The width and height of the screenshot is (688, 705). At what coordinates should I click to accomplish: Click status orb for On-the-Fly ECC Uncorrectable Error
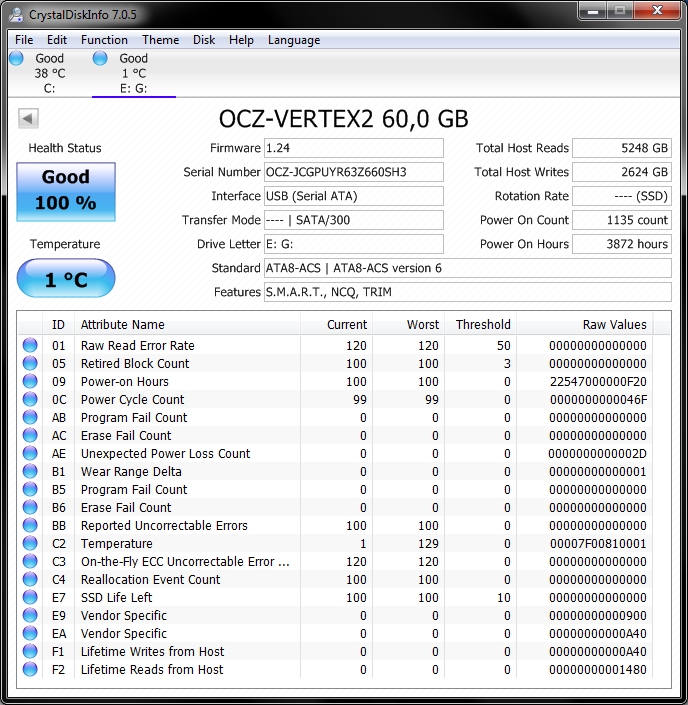pos(30,561)
